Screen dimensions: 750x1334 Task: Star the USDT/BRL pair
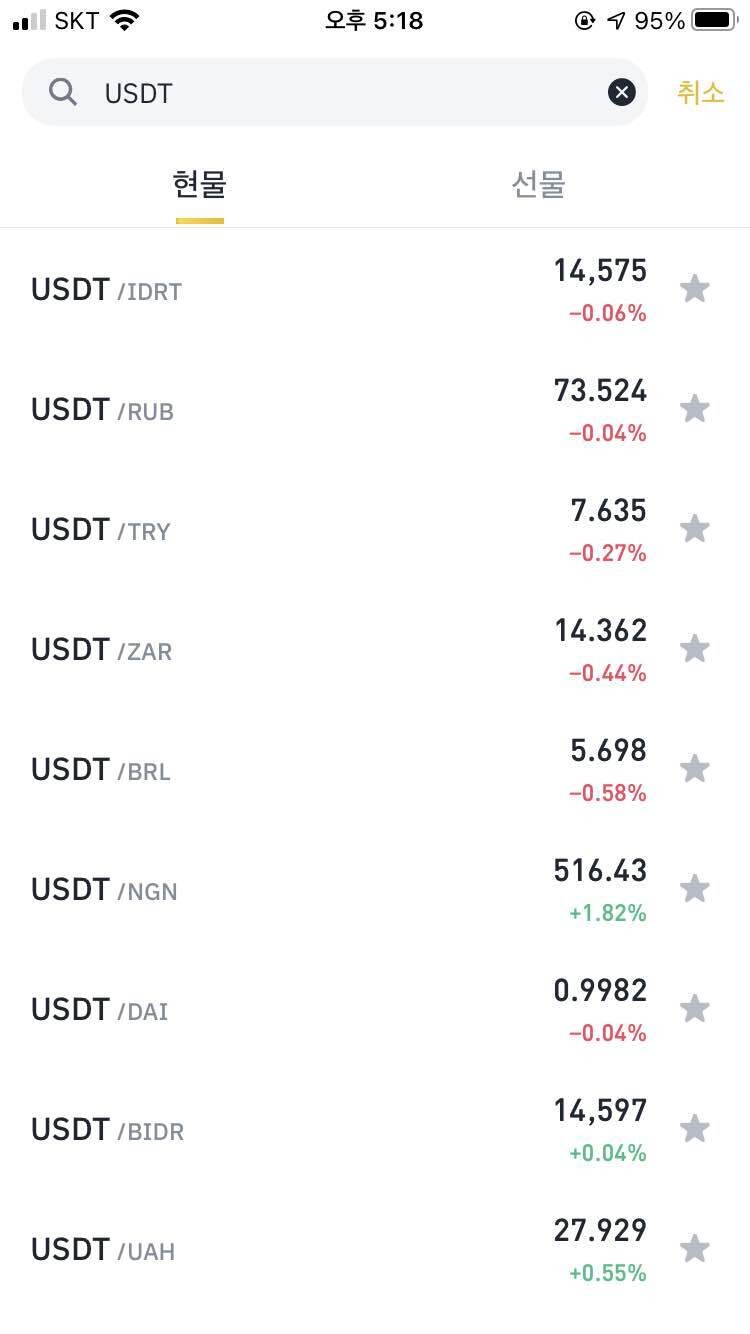(694, 769)
